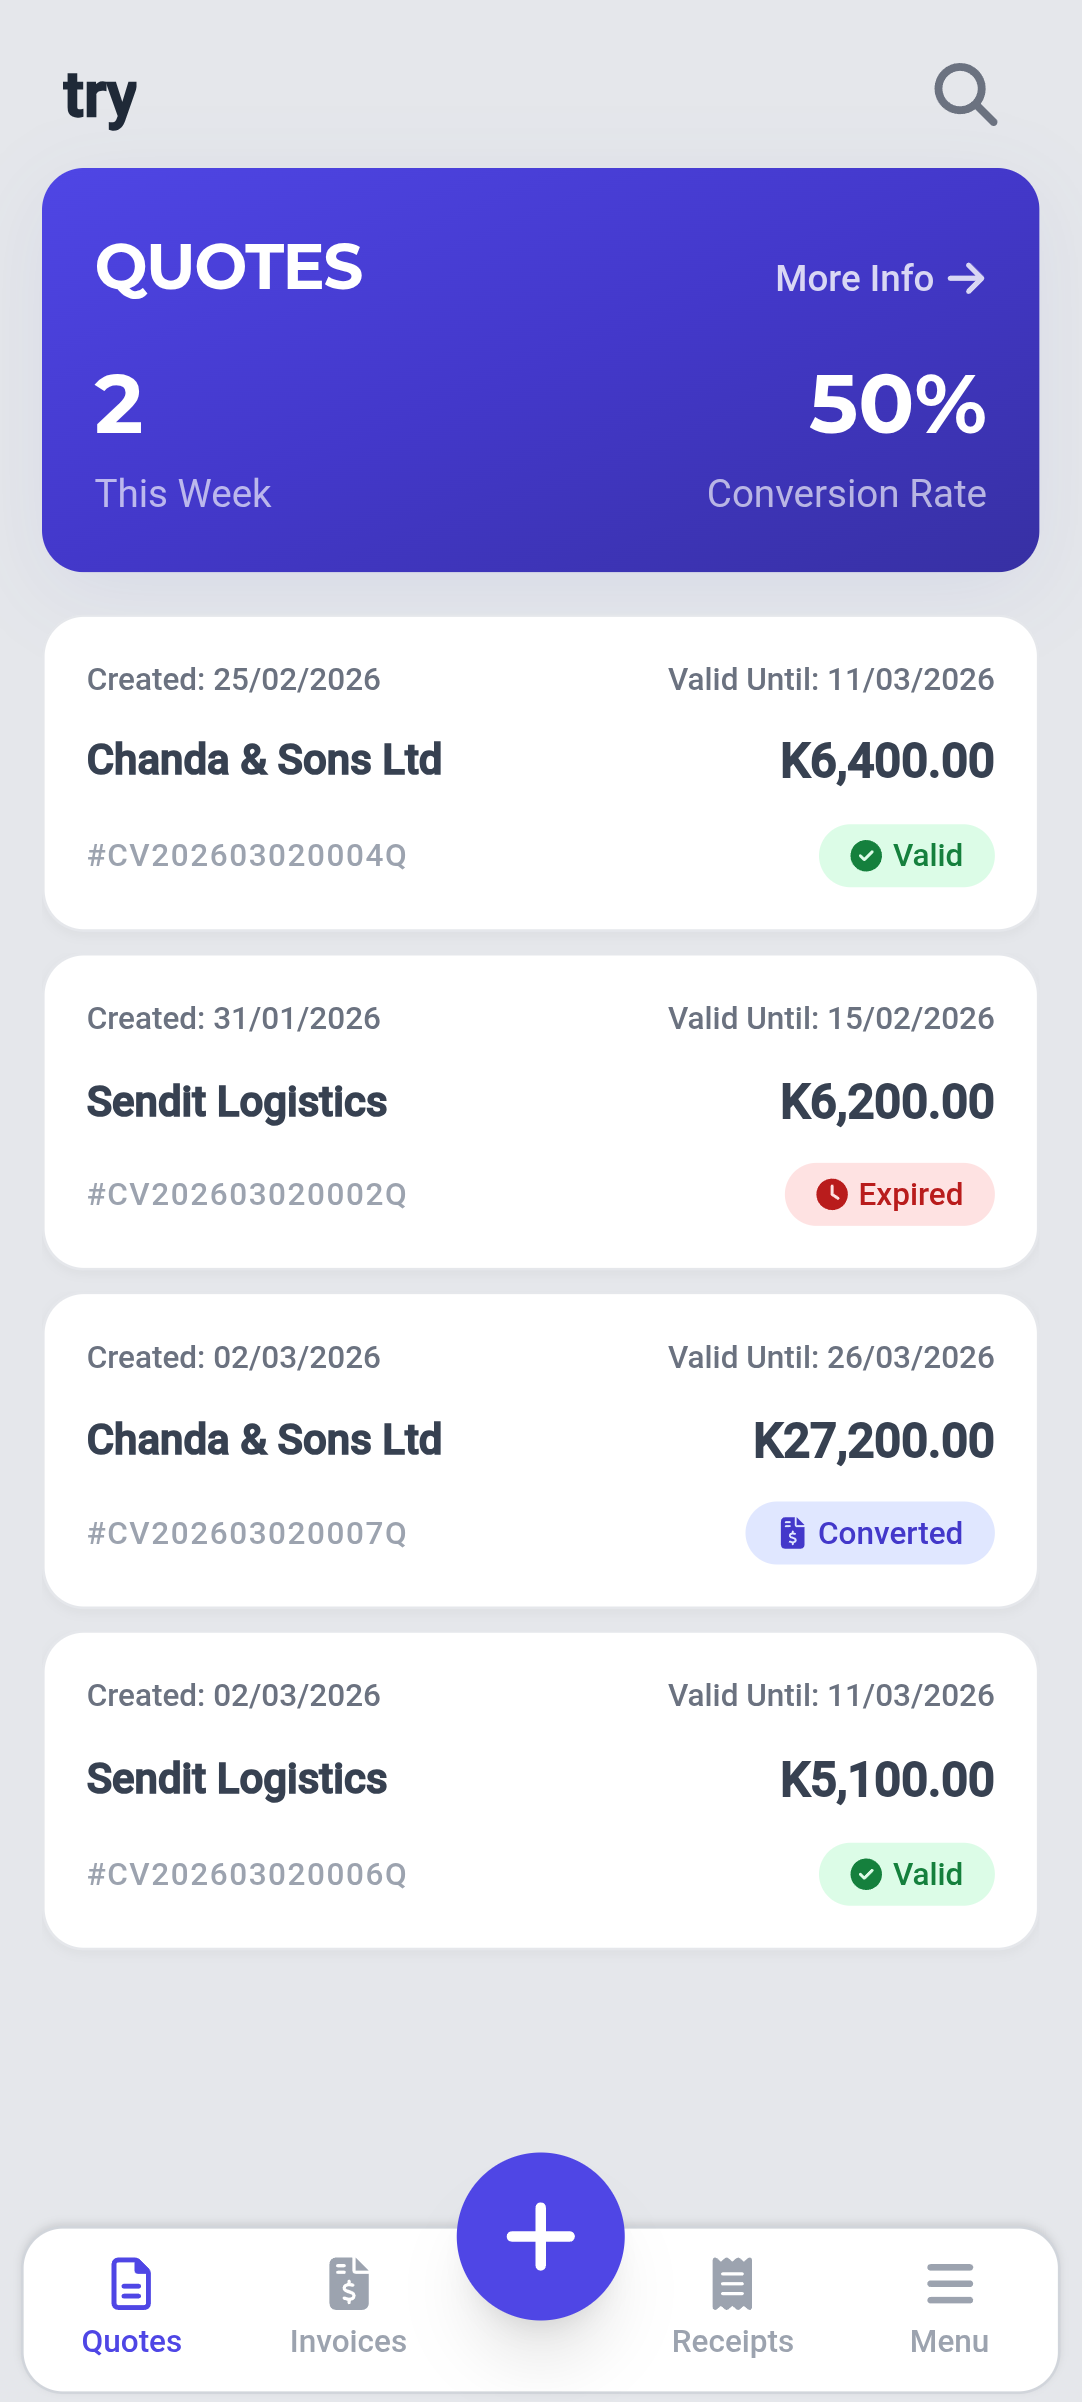
Task: Click the More Info arrow icon
Action: click(967, 278)
